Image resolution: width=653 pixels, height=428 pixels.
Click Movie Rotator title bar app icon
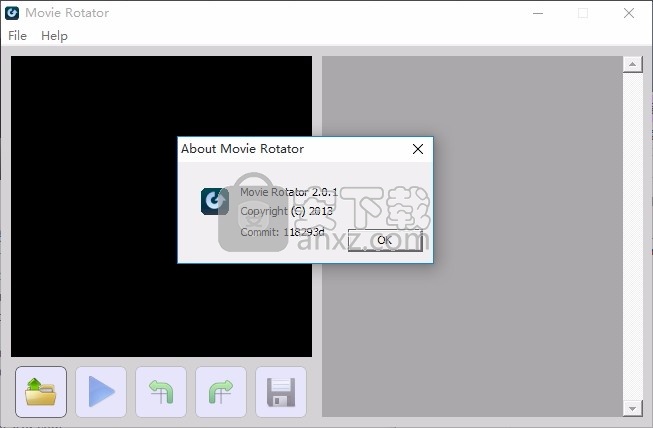pos(12,13)
